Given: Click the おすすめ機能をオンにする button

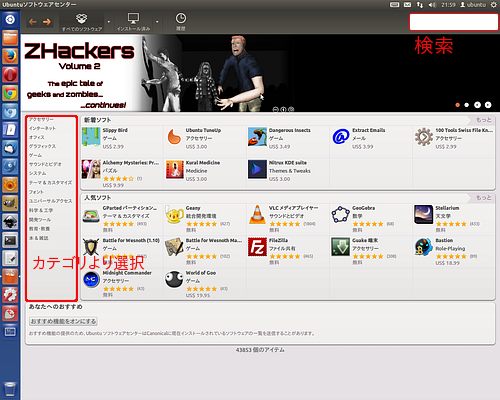Looking at the screenshot, I should point(63,321).
